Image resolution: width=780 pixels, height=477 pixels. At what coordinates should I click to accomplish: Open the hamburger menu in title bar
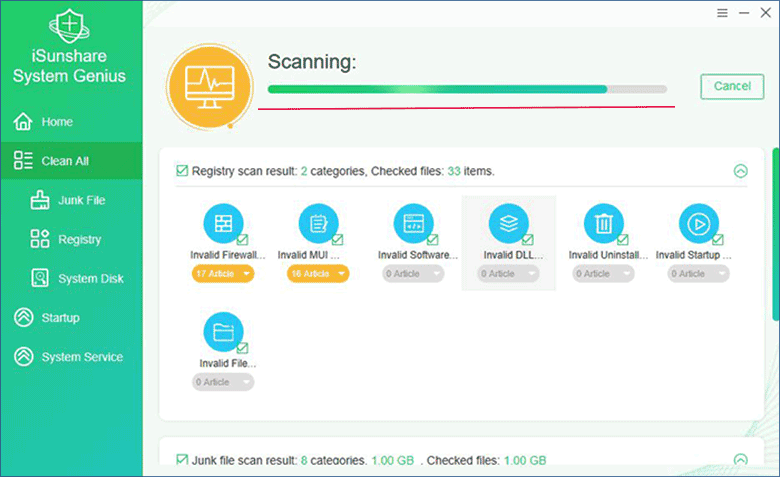pyautogui.click(x=723, y=13)
